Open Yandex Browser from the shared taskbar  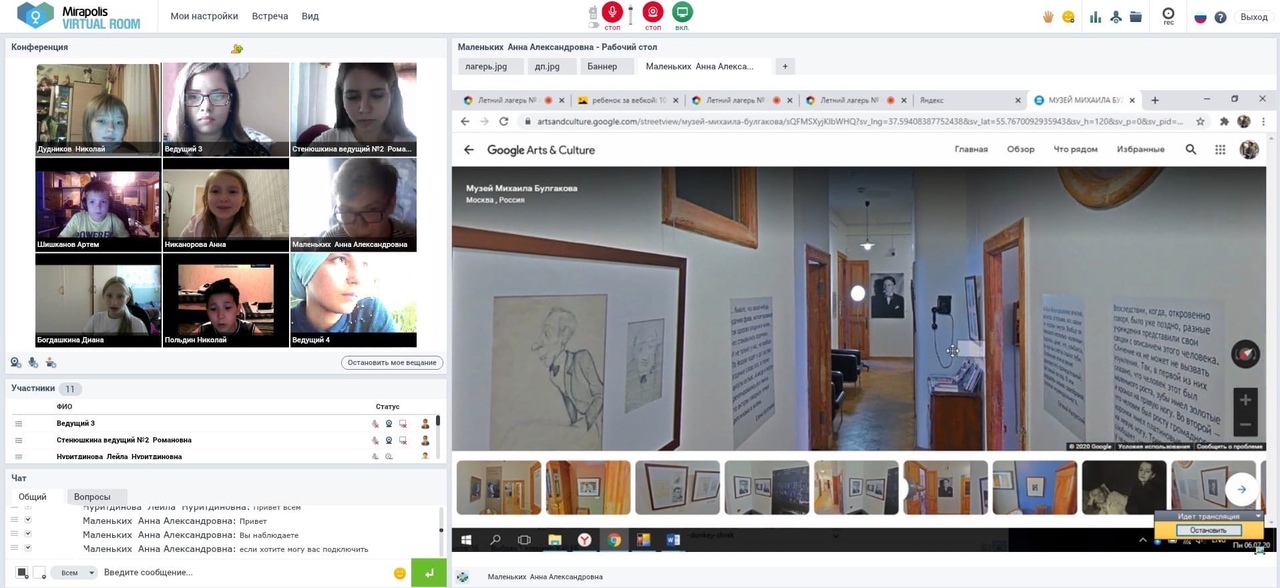point(584,540)
